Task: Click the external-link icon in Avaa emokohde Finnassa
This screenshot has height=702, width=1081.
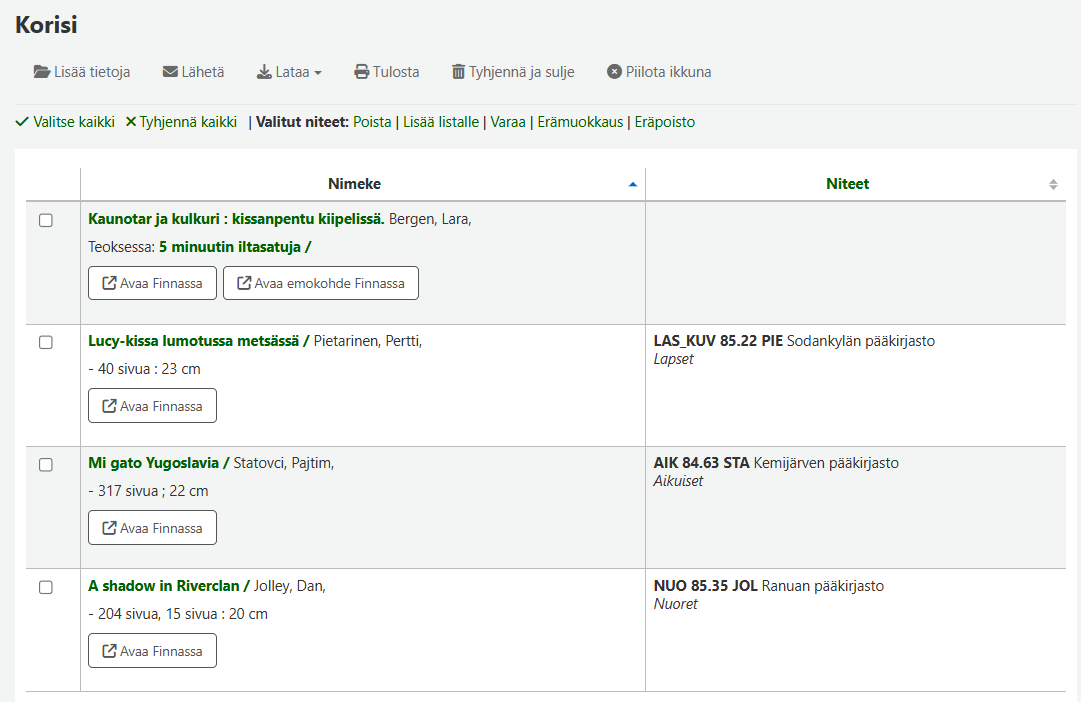Action: (244, 283)
